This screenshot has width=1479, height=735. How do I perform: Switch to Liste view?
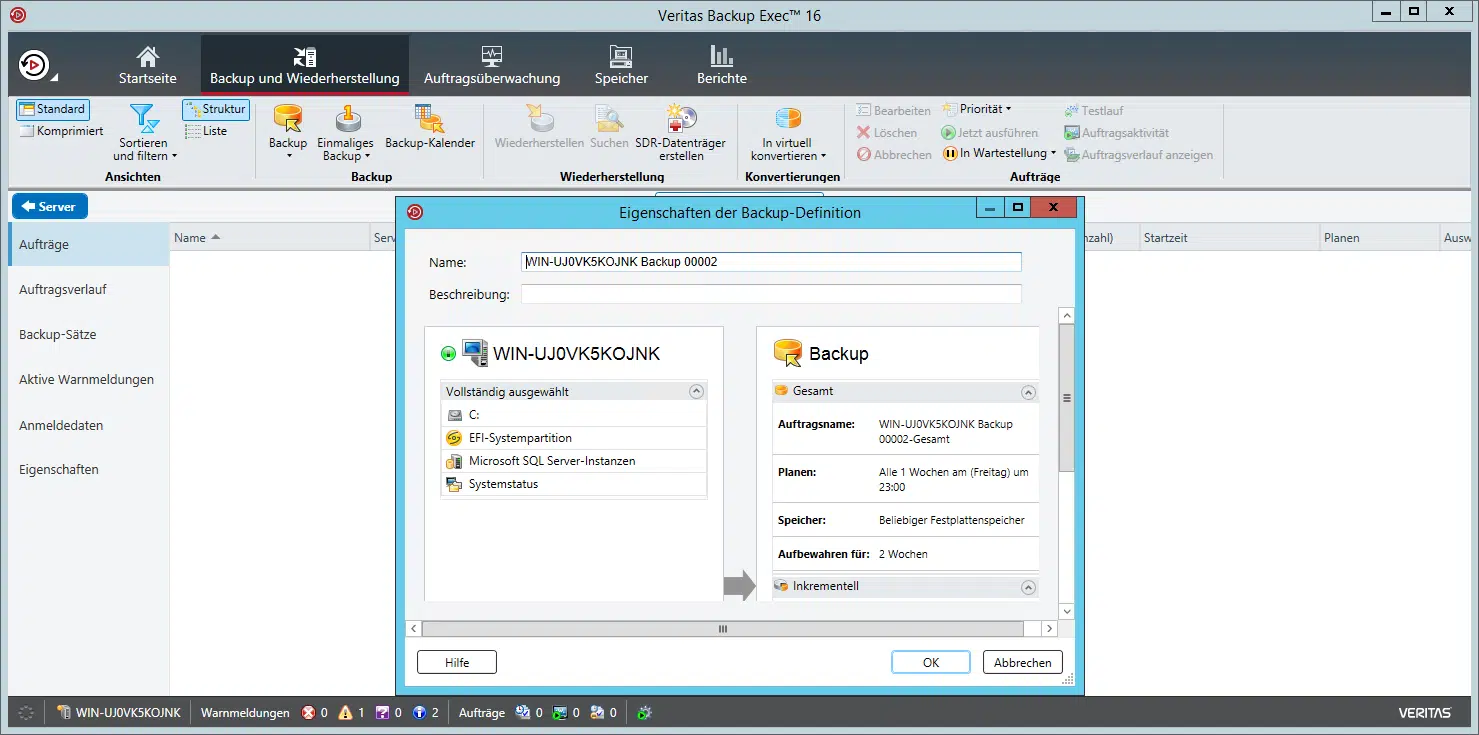(207, 131)
